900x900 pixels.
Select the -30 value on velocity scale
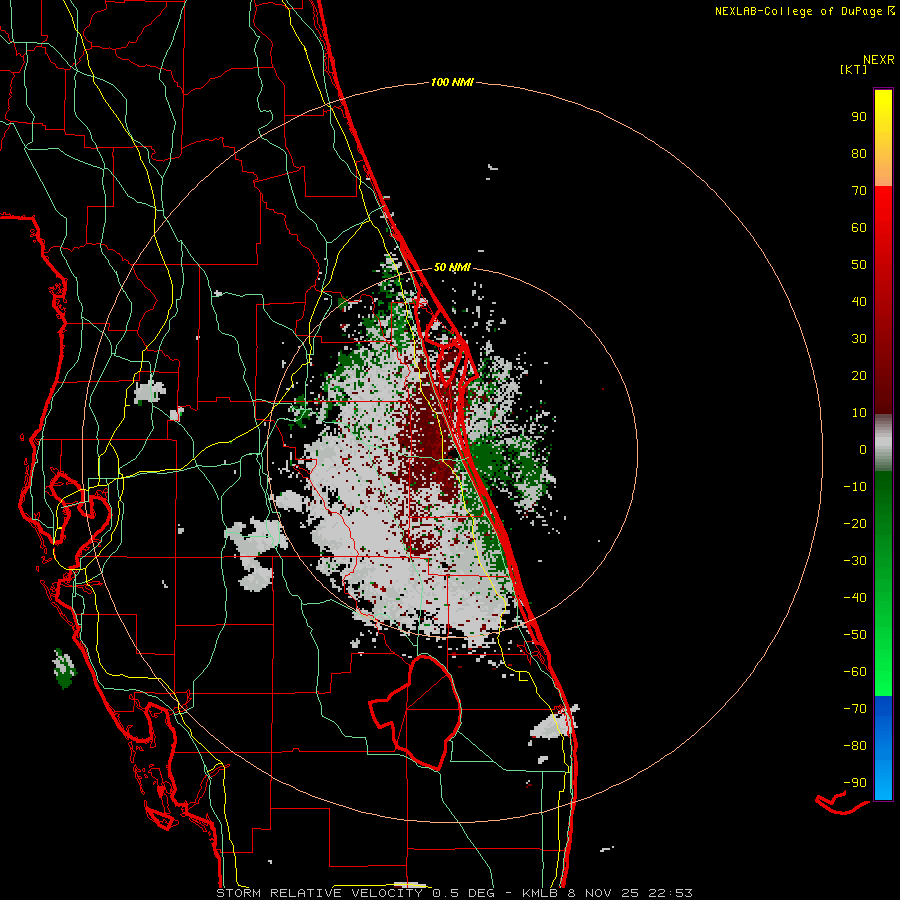tap(855, 561)
